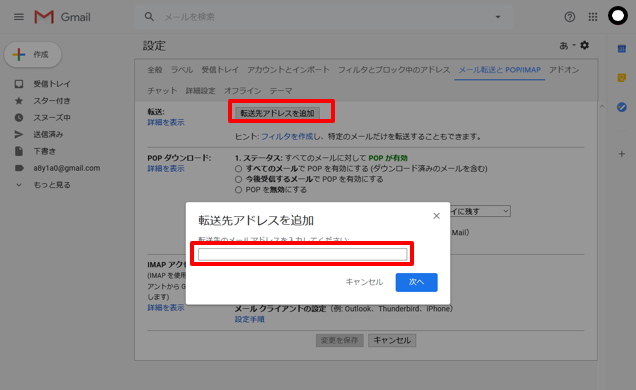Click the send icon for 送信済み
Screen dimensions: 636x390
click(19, 134)
